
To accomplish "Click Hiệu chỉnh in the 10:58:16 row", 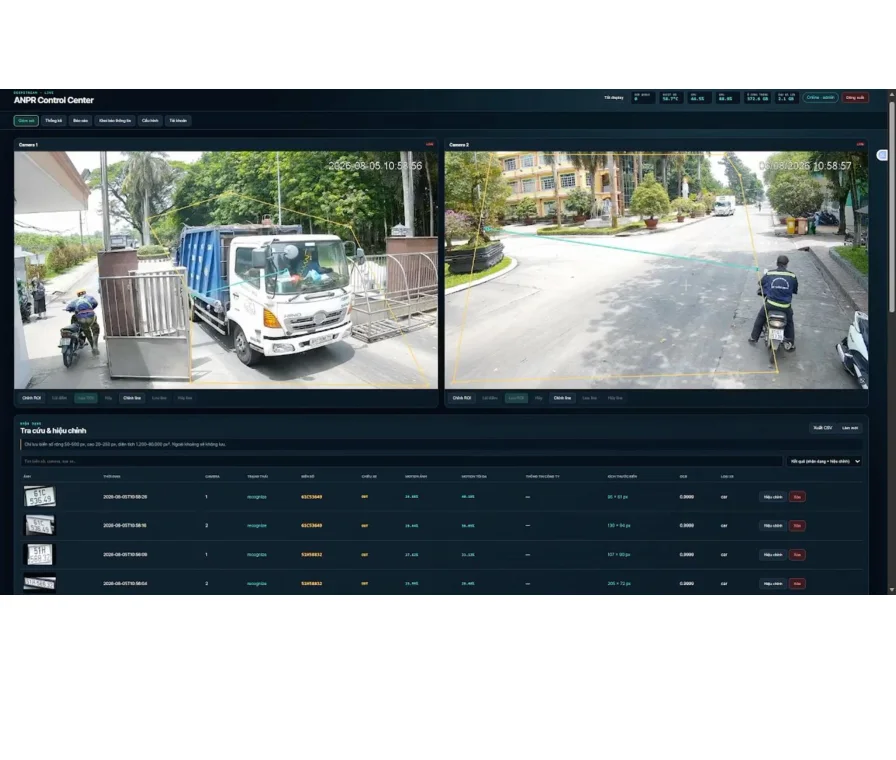I will (773, 525).
